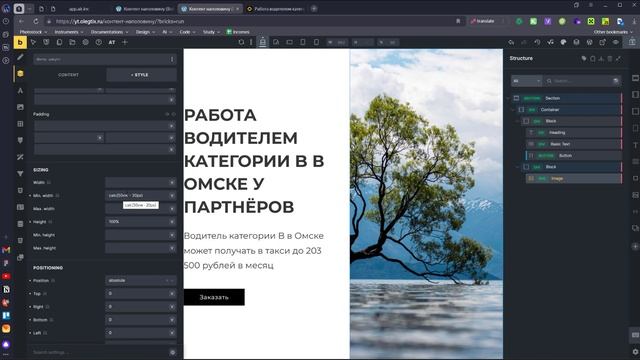Open the revisions history icon
The height and width of the screenshot is (360, 640).
(537, 42)
